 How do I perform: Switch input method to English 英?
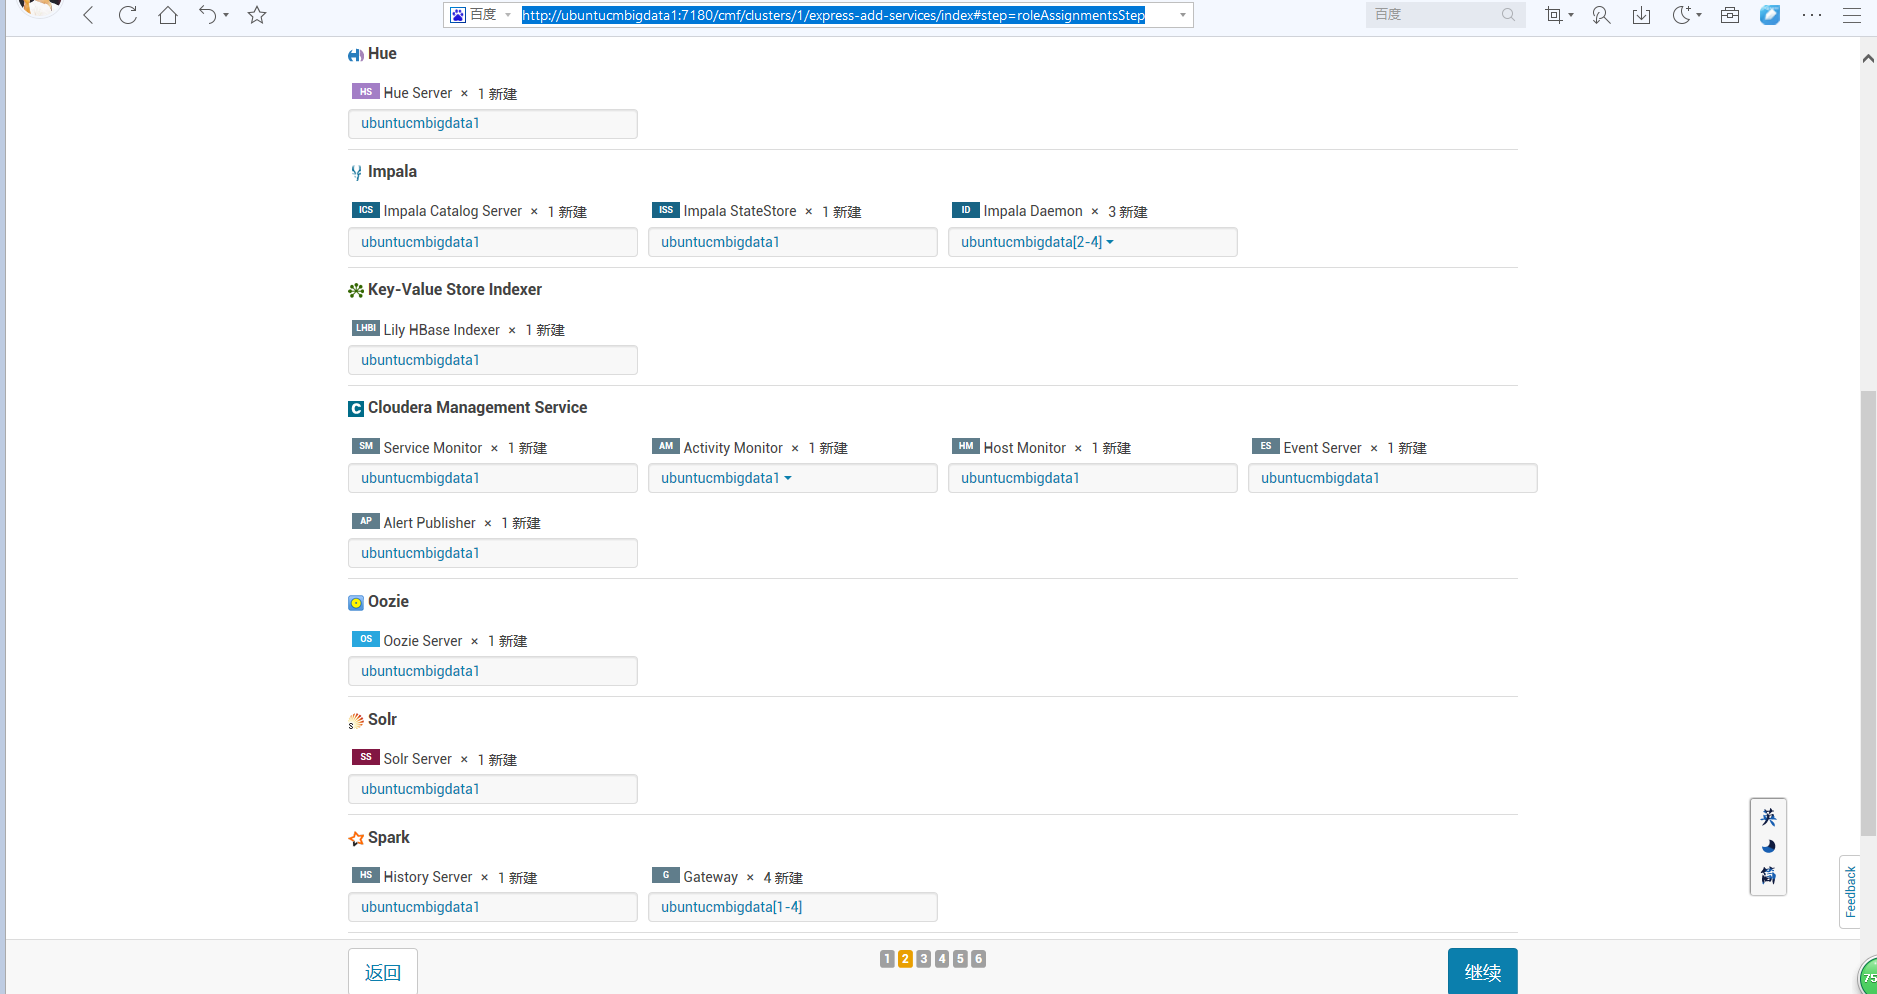point(1768,817)
